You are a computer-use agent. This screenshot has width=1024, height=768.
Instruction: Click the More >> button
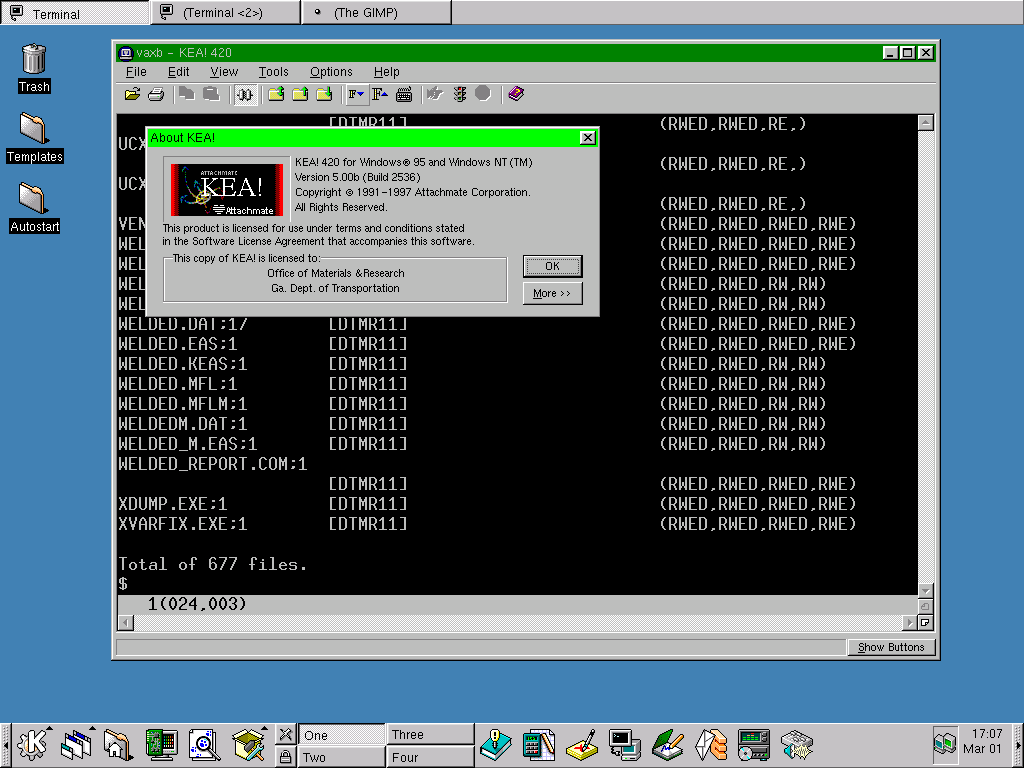[552, 293]
